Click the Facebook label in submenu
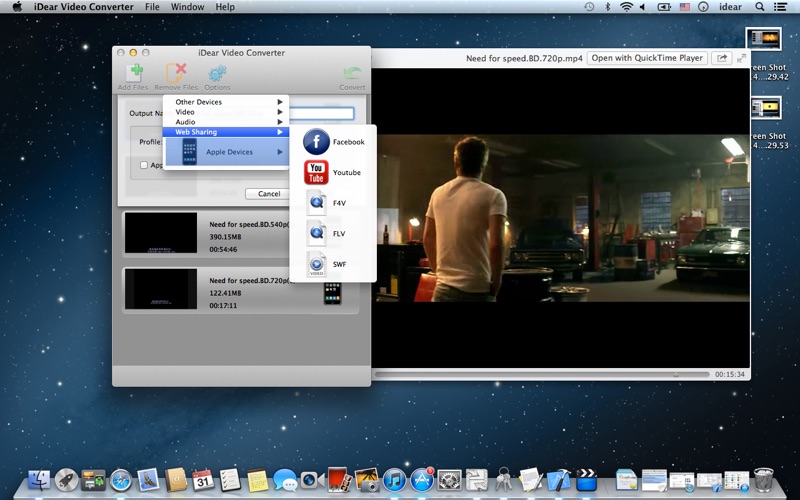Image resolution: width=800 pixels, height=500 pixels. (x=348, y=142)
